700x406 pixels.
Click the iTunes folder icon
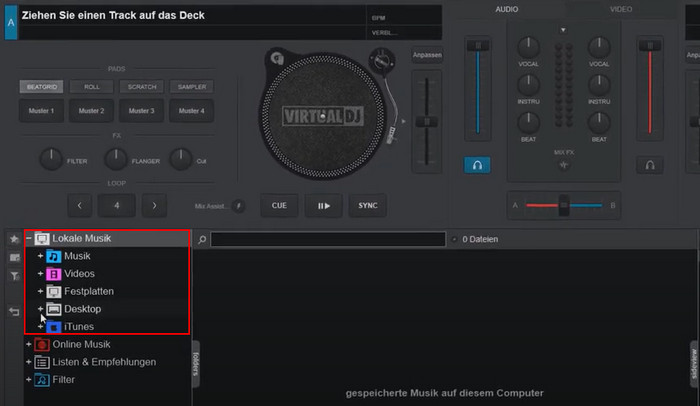click(x=54, y=327)
